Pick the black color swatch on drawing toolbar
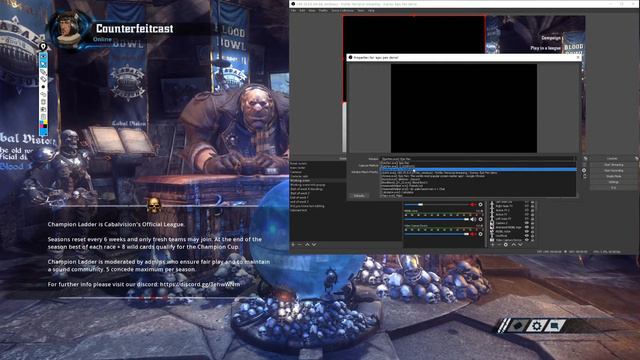Viewport: 640px width, 360px height. [x=46, y=126]
